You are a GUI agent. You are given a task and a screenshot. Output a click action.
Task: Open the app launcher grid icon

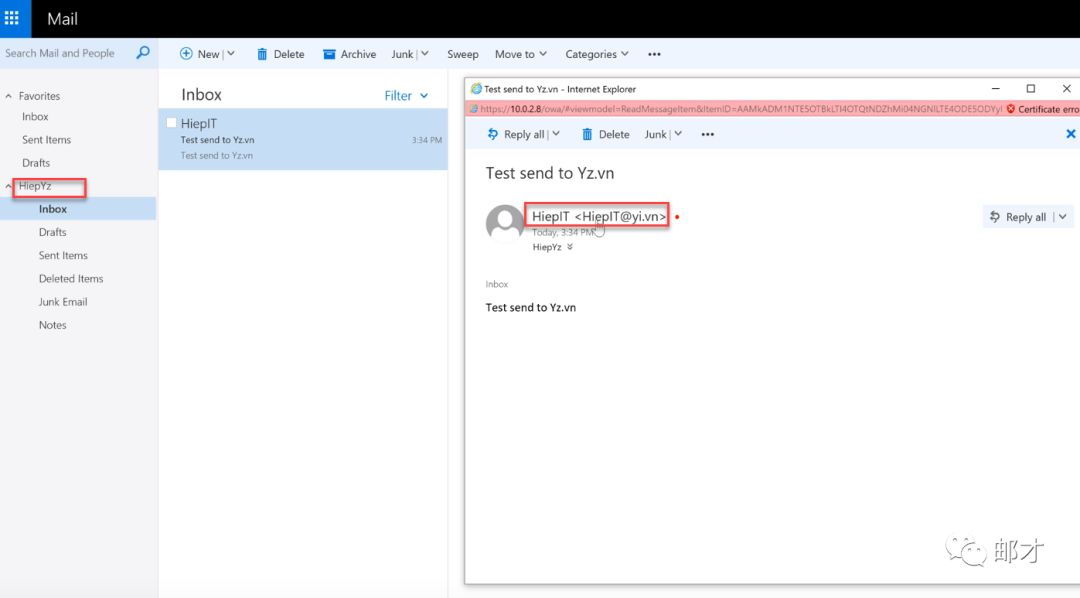click(x=12, y=18)
